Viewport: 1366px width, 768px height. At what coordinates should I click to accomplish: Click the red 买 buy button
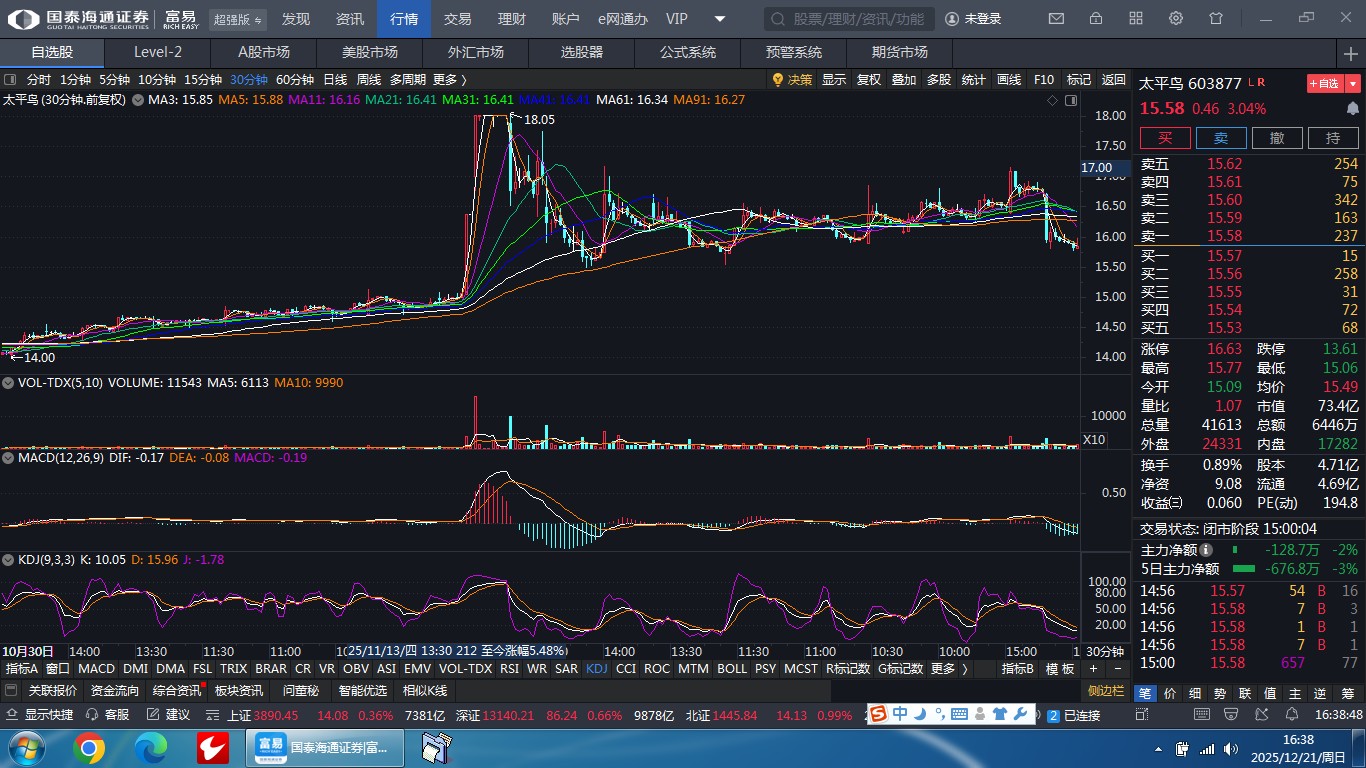[1165, 139]
